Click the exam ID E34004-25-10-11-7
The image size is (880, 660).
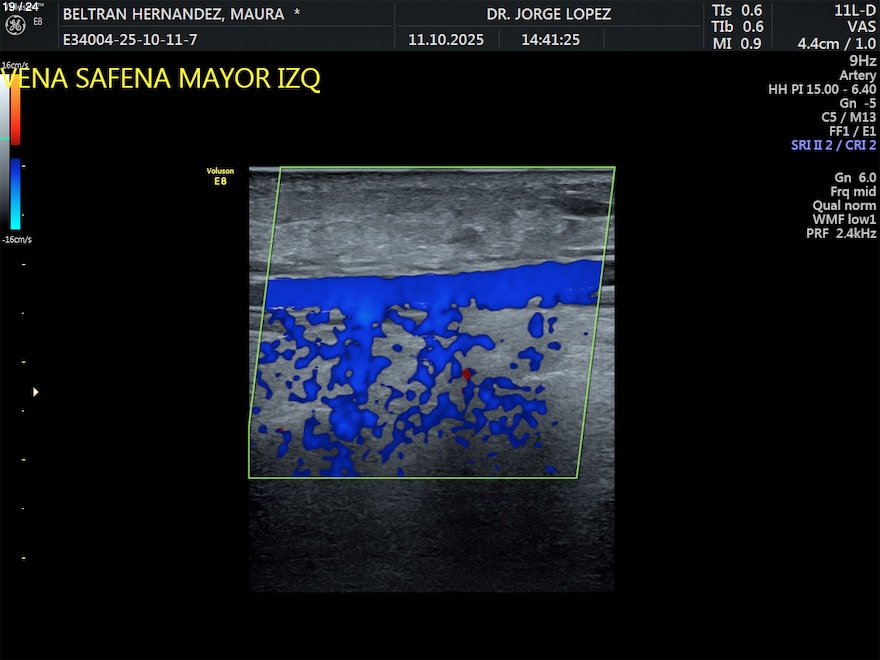(130, 40)
